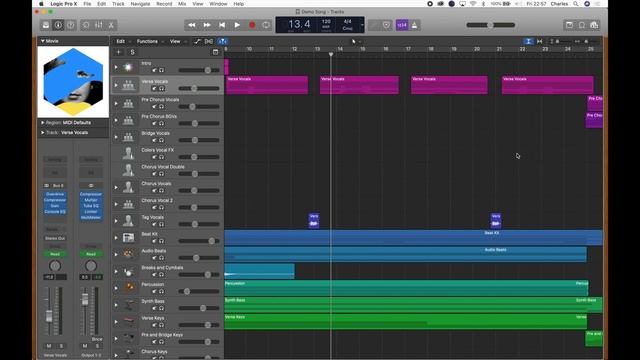Click the project movie artwork thumbnail

(73, 82)
